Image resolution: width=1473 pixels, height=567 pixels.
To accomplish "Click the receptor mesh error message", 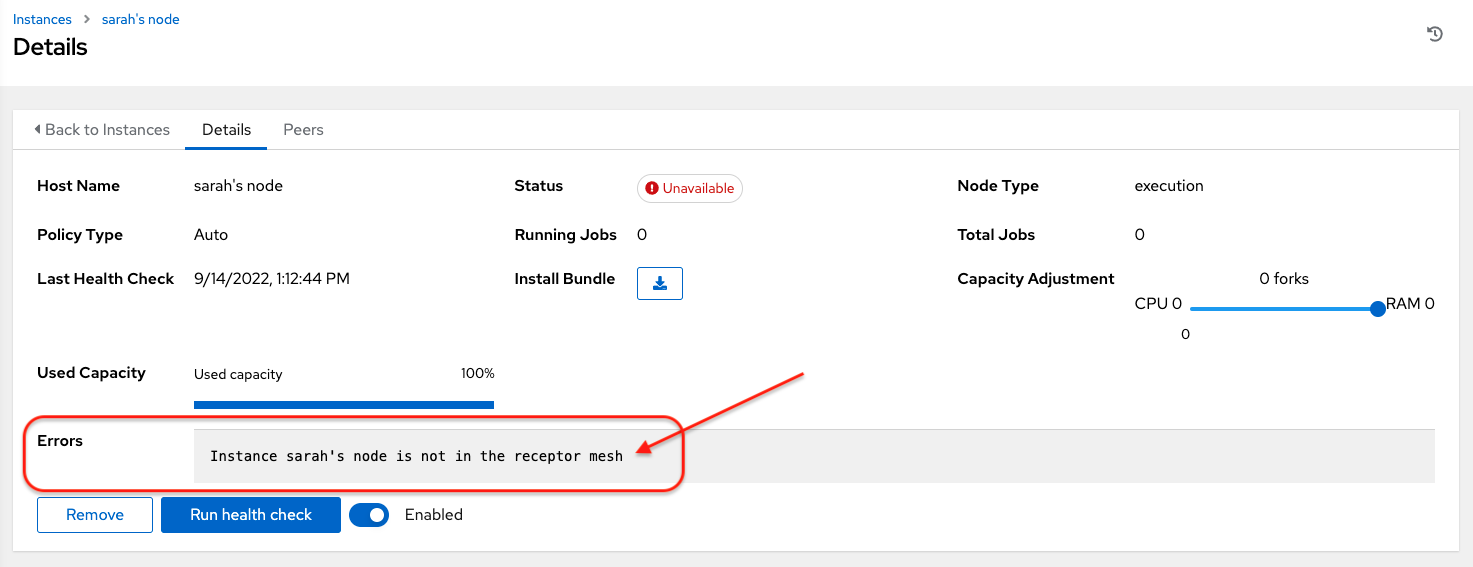I will tap(416, 456).
